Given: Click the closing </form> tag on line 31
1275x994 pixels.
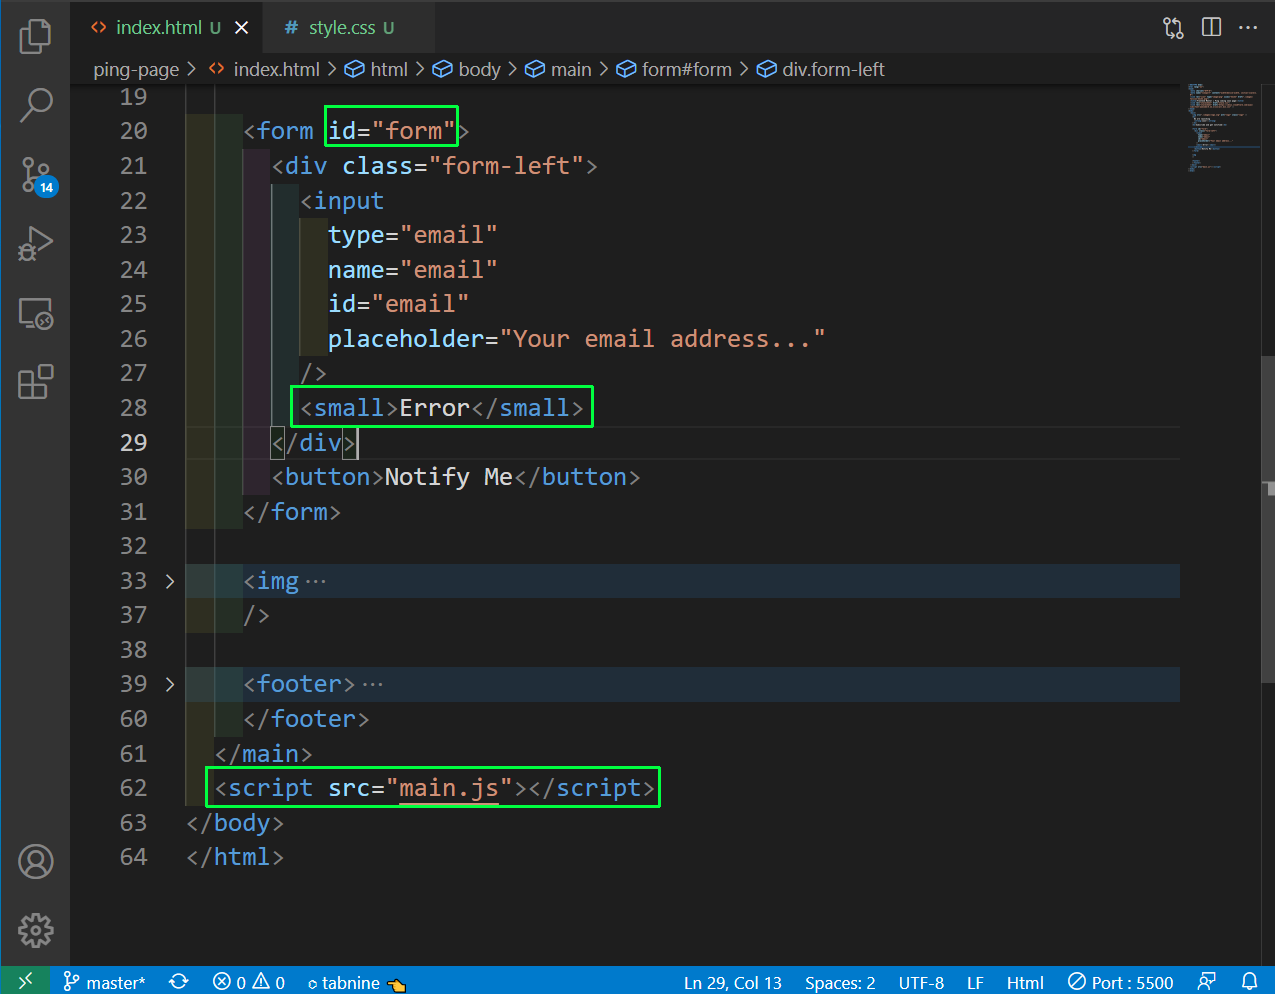Looking at the screenshot, I should click(x=292, y=512).
